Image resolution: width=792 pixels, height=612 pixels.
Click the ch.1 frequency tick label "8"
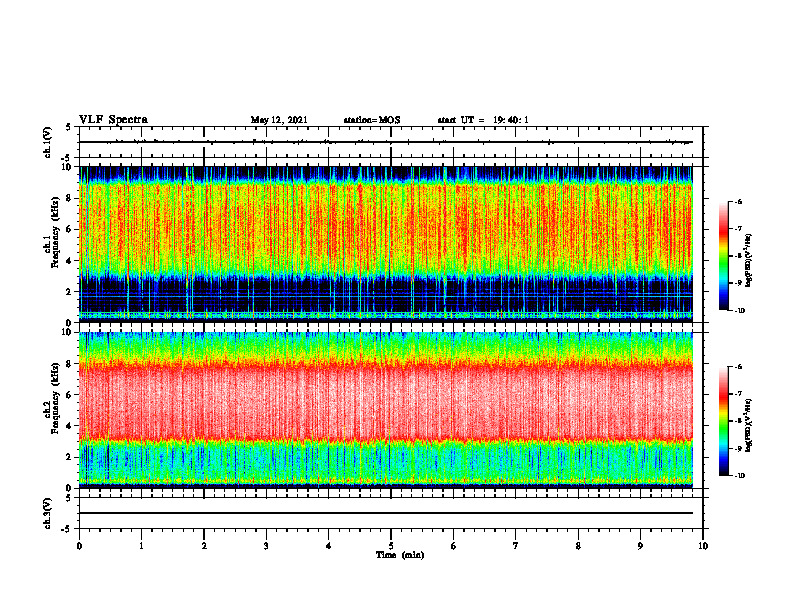(70, 198)
